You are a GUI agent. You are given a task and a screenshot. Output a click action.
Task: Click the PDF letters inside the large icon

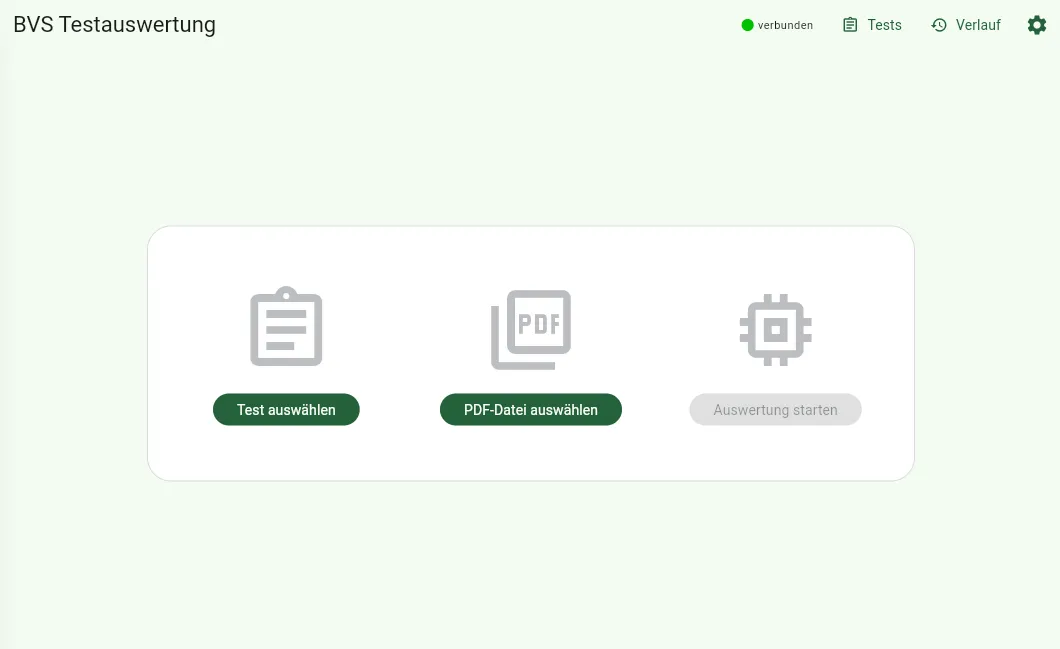pos(540,324)
